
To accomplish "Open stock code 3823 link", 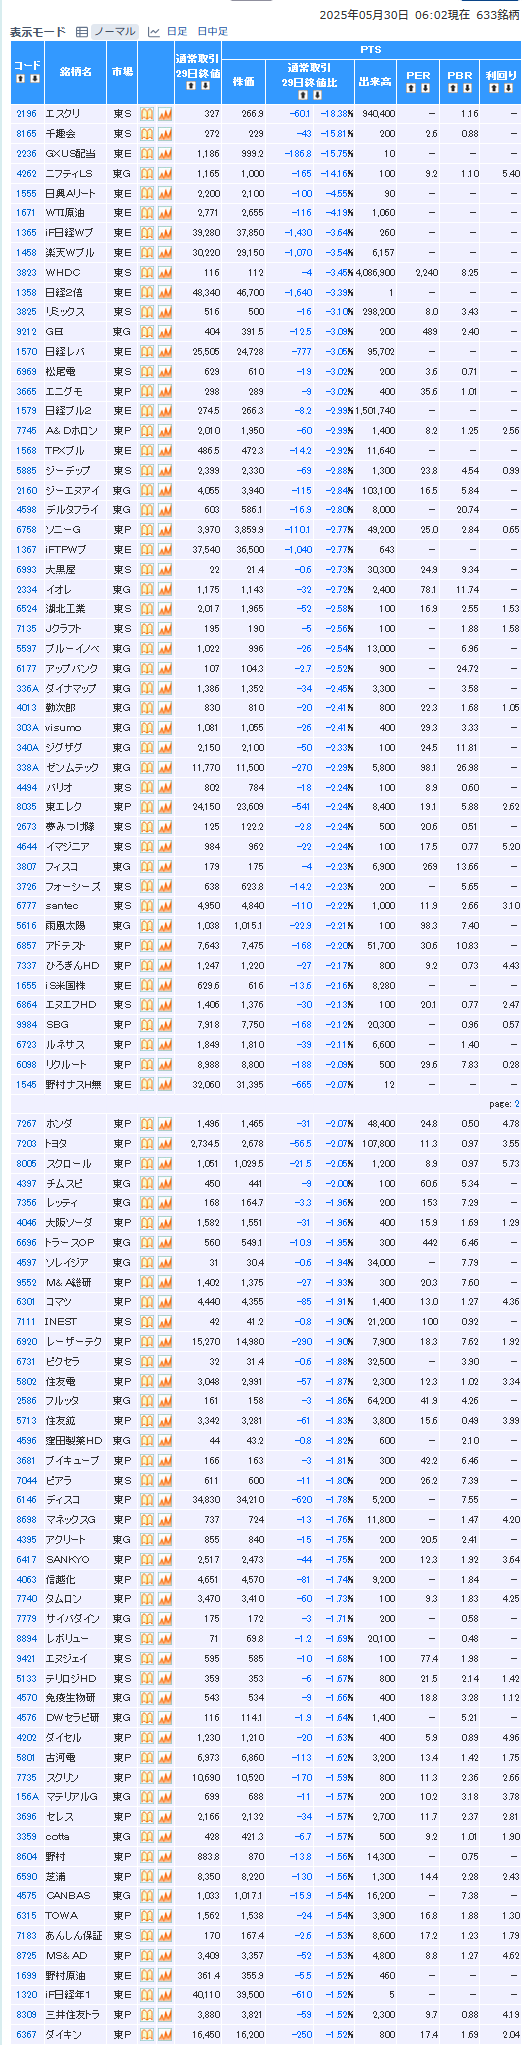I will 27,272.
